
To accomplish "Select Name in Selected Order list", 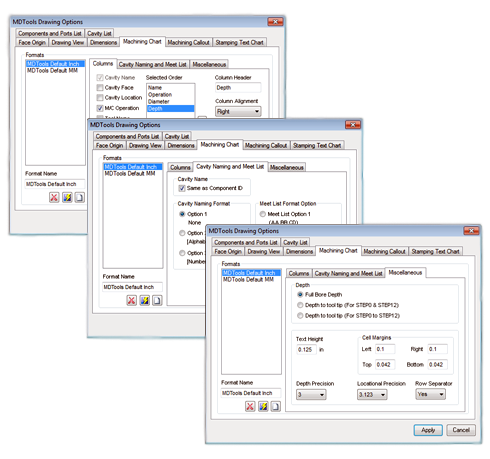I will pyautogui.click(x=170, y=88).
